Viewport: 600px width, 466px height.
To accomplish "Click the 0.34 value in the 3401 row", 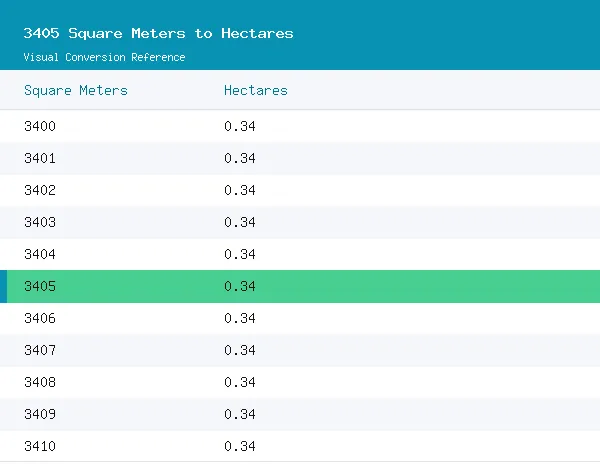I will click(x=240, y=158).
